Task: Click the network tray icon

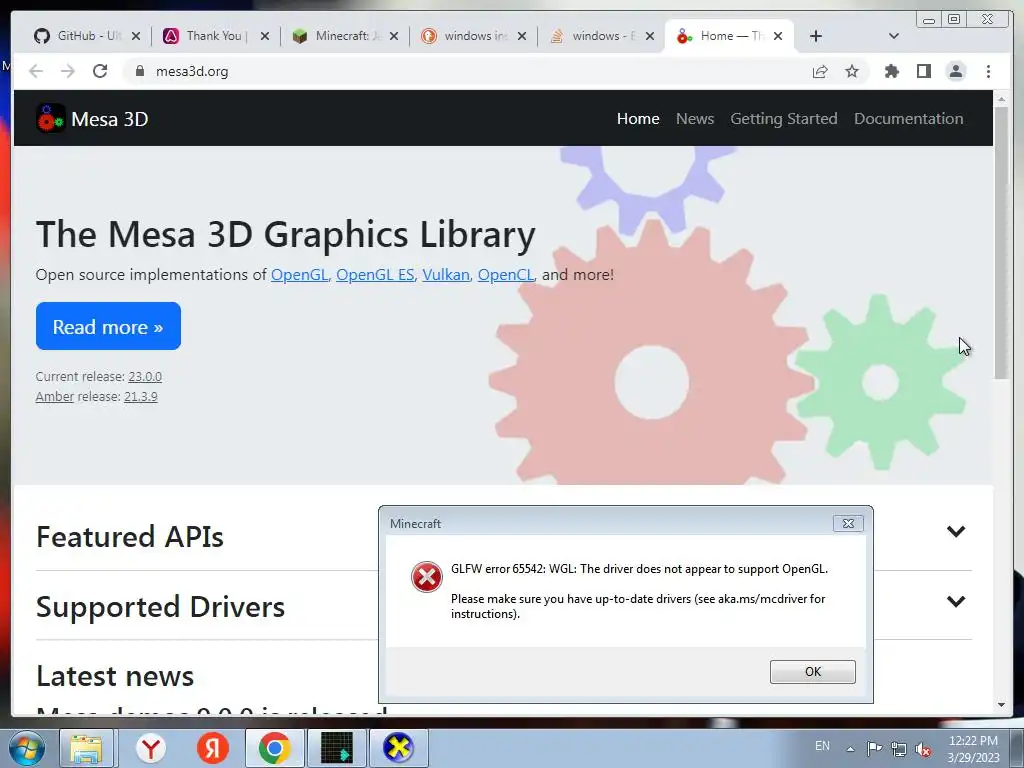Action: (899, 749)
